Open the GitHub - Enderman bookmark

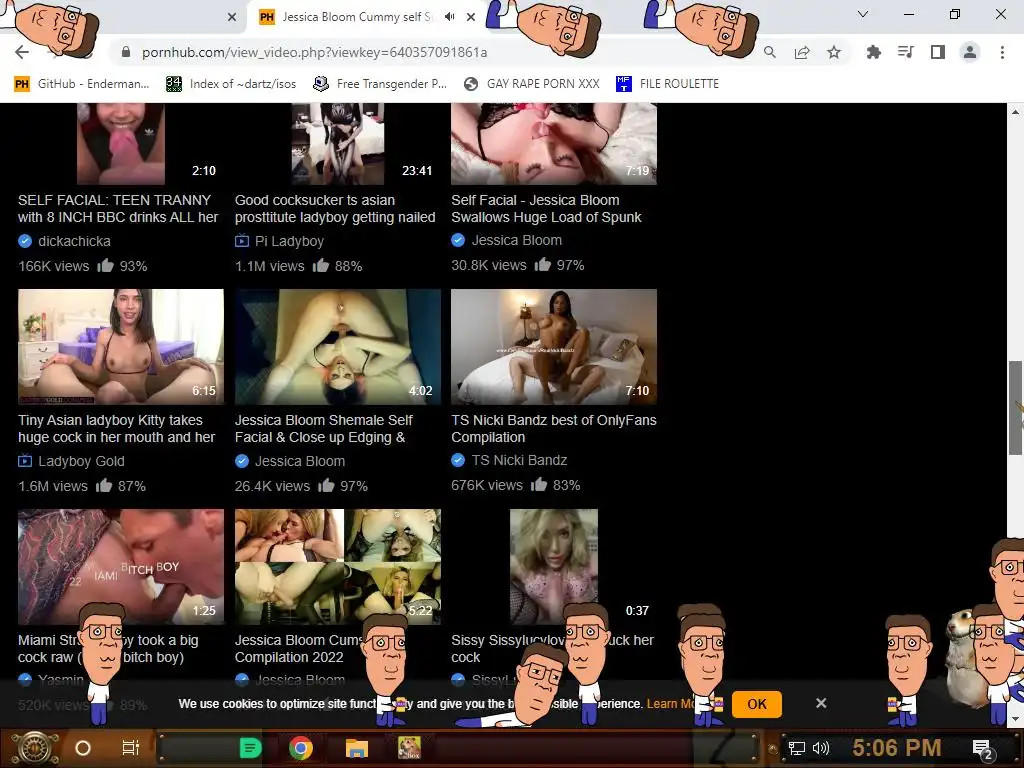[x=82, y=84]
